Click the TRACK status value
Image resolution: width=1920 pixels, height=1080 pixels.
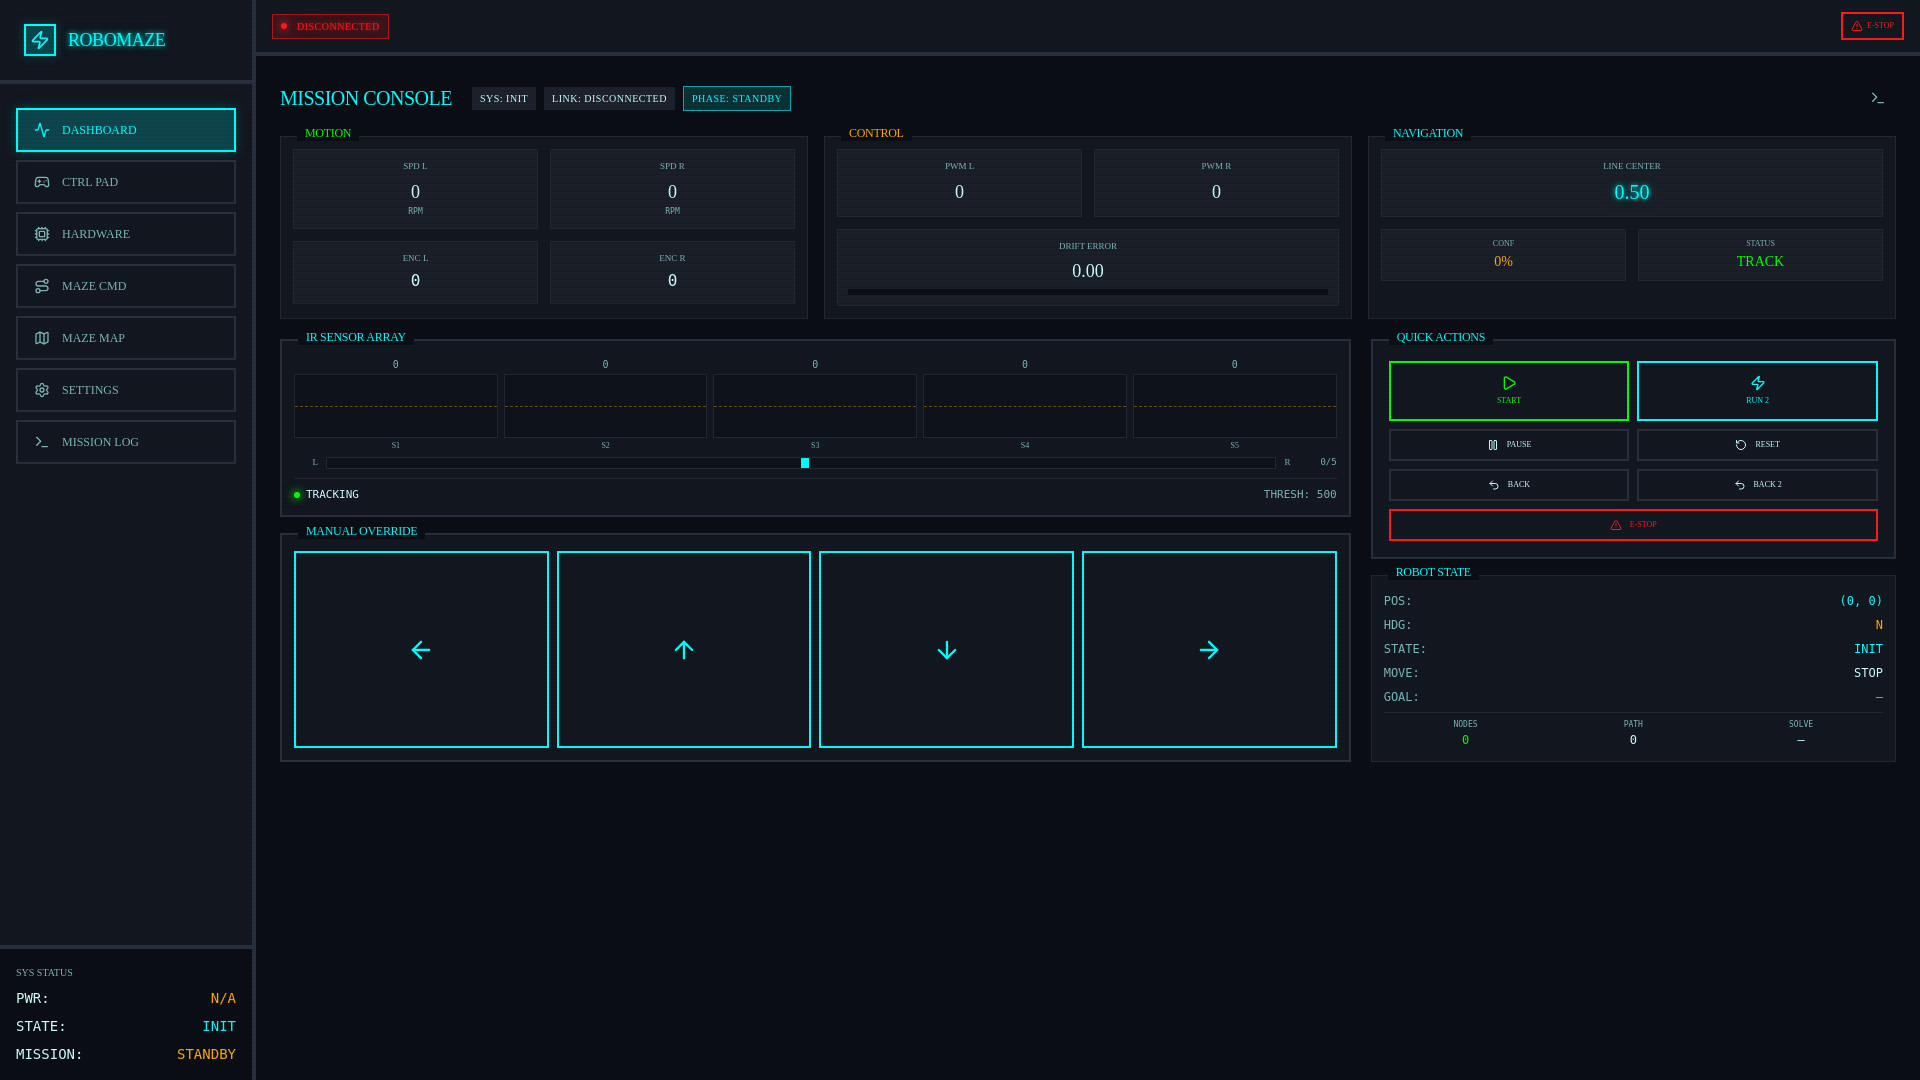(1760, 262)
